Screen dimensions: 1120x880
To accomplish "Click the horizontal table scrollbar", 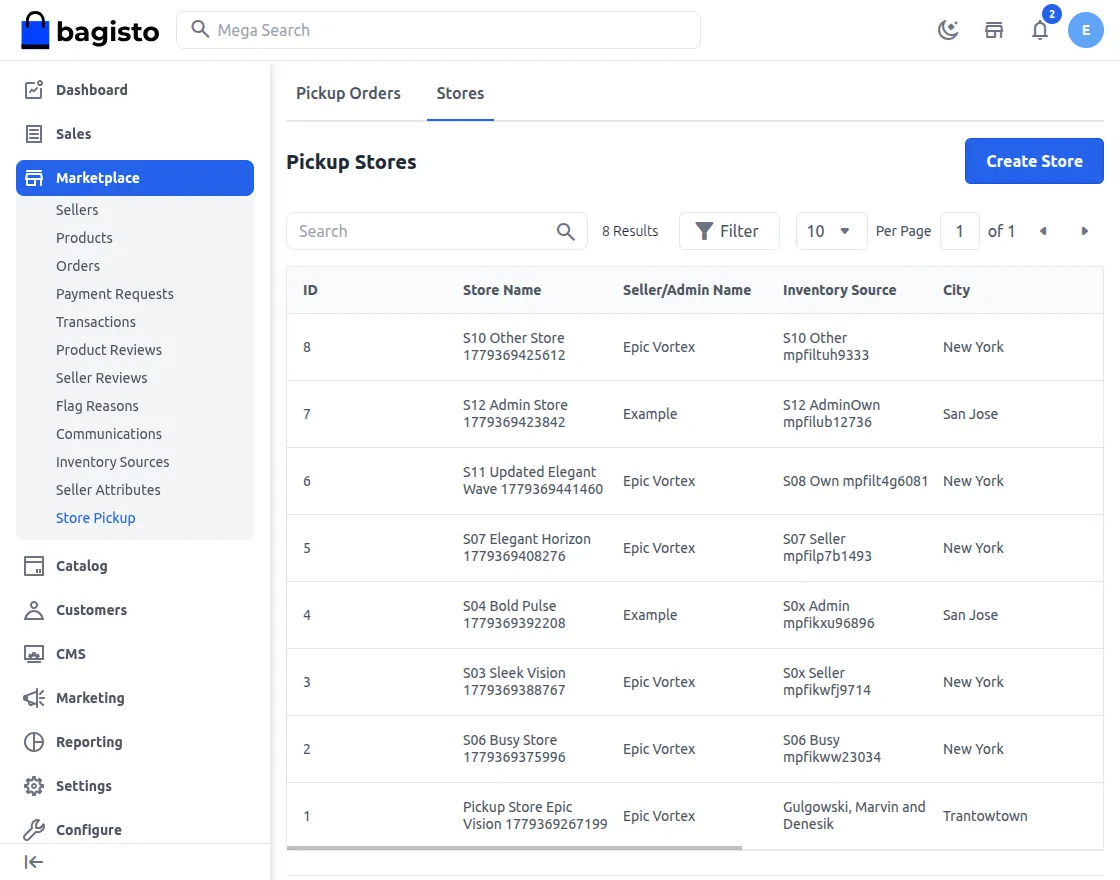I will click(514, 848).
